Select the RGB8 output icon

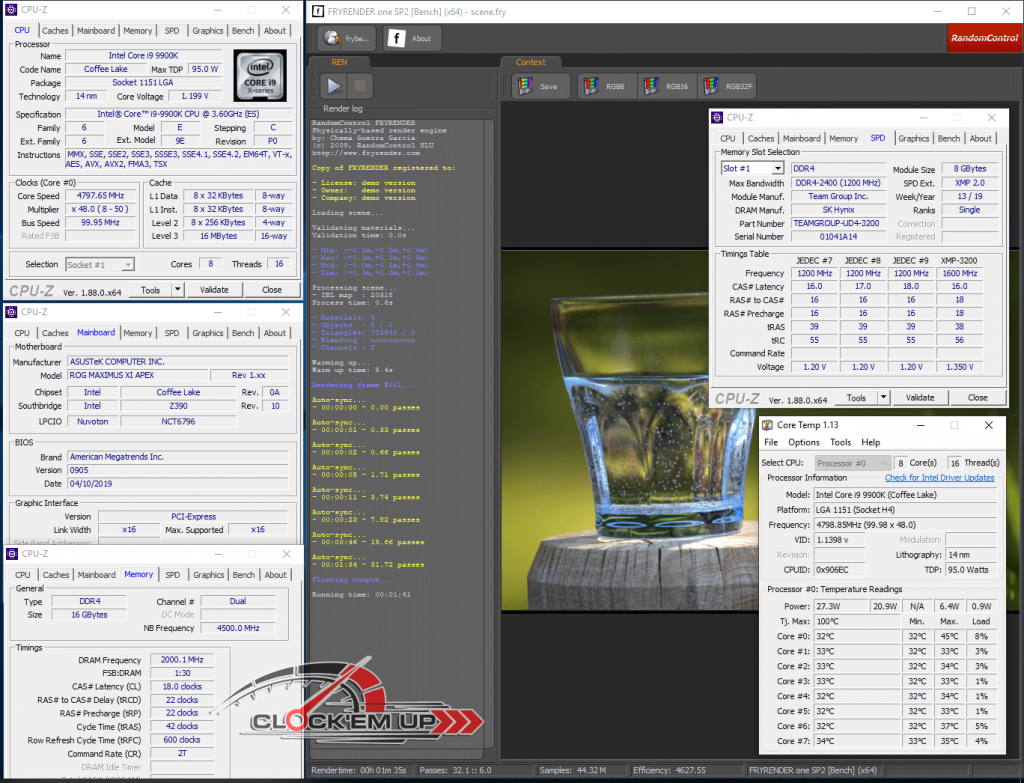[x=606, y=86]
